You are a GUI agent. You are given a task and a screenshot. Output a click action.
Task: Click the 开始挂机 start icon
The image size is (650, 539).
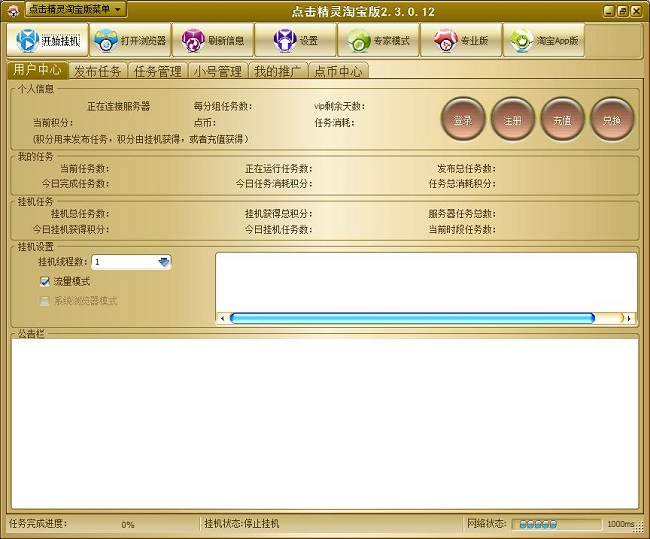[x=27, y=40]
